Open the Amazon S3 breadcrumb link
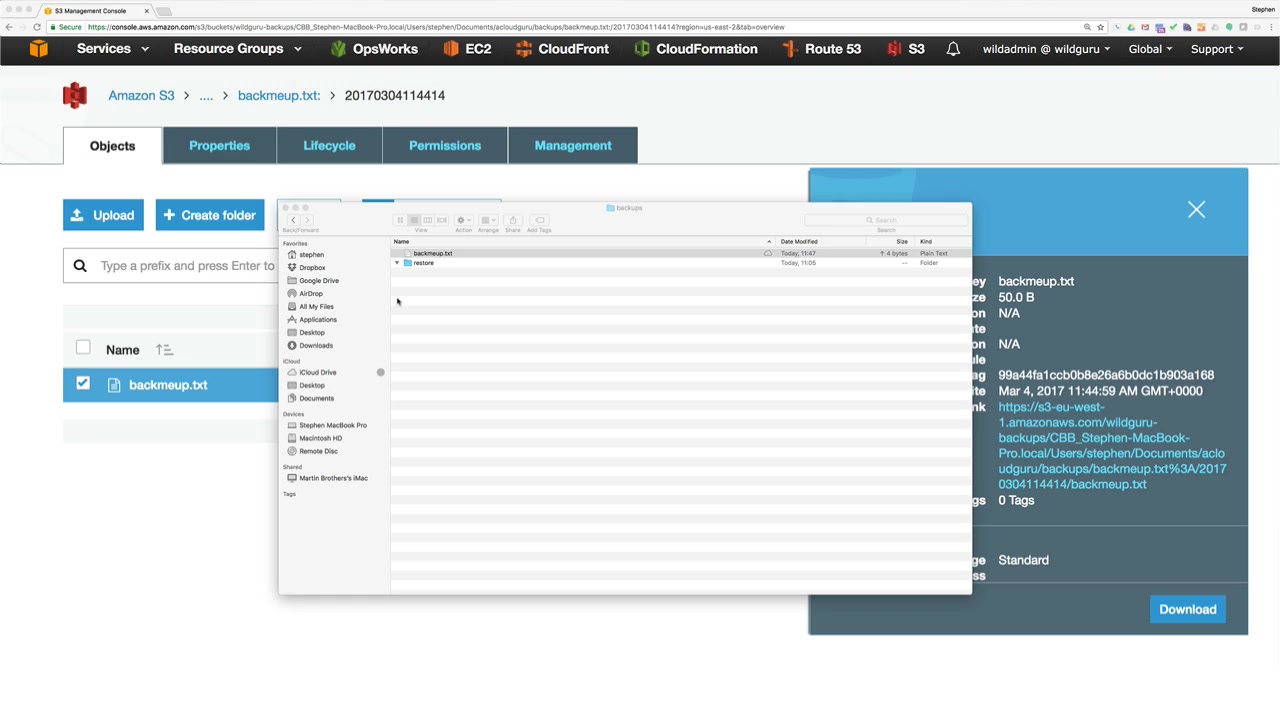This screenshot has width=1280, height=720. pos(141,96)
